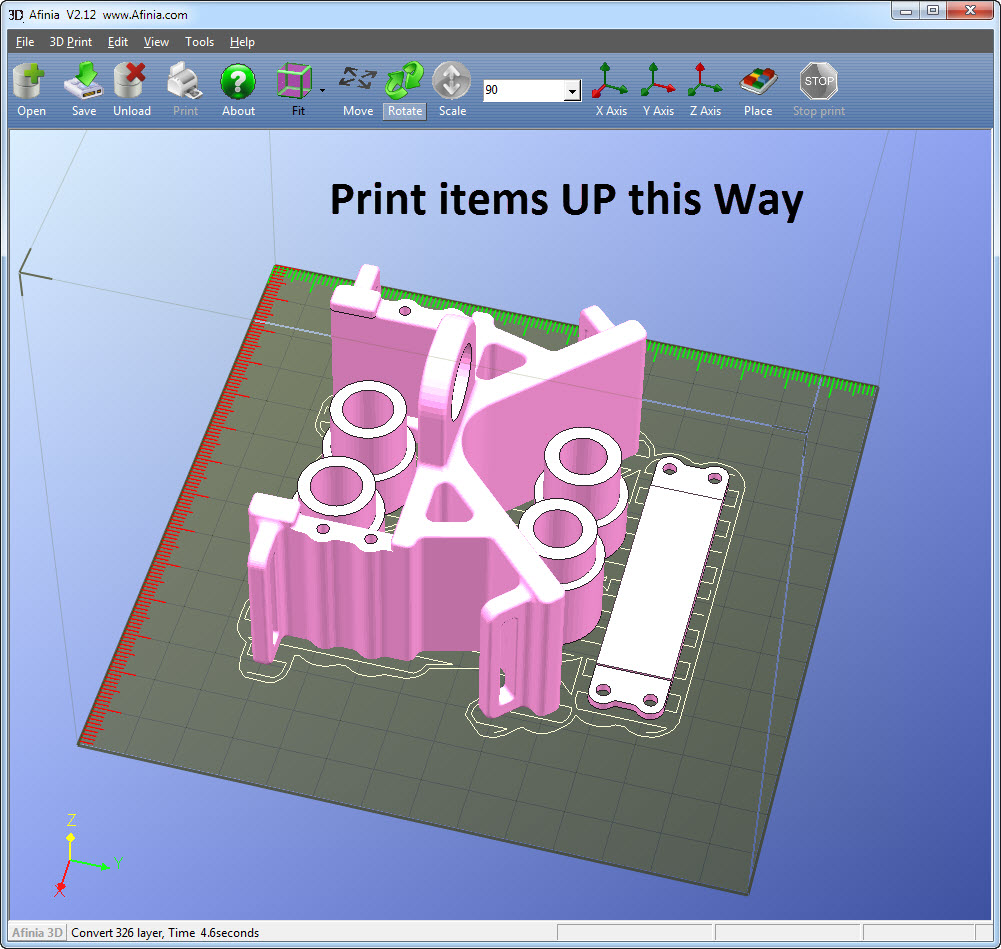The width and height of the screenshot is (1001, 949).
Task: Toggle the Rotate tool
Action: point(405,89)
